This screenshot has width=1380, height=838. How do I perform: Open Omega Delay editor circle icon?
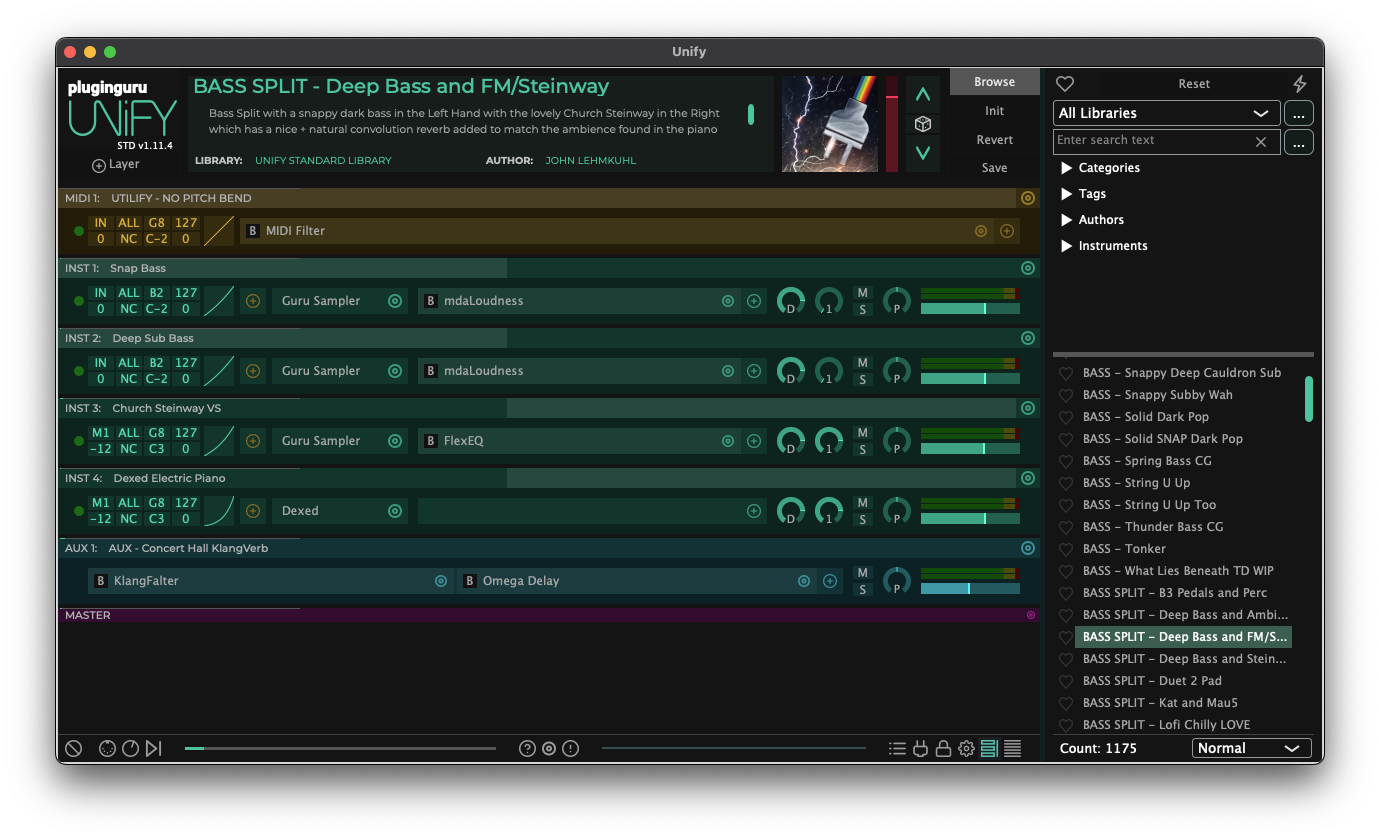[804, 581]
